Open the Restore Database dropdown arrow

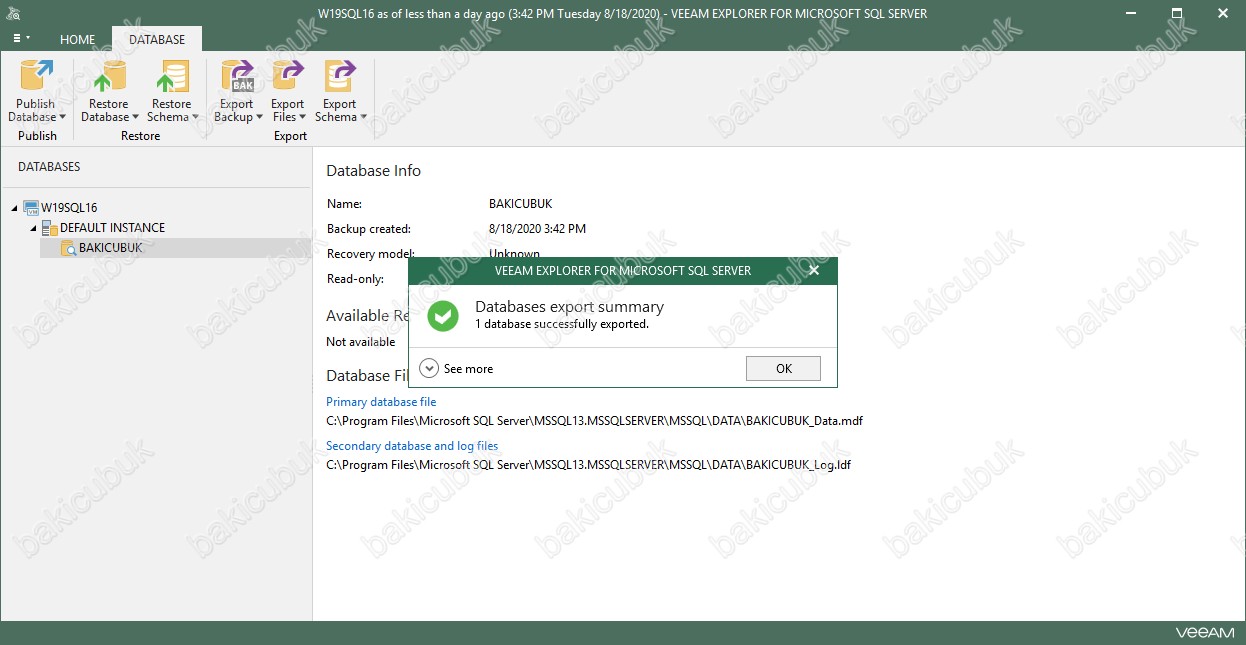coord(136,118)
